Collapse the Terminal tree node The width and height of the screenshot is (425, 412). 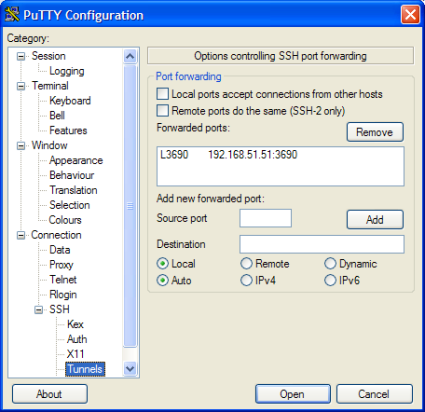pyautogui.click(x=21, y=86)
